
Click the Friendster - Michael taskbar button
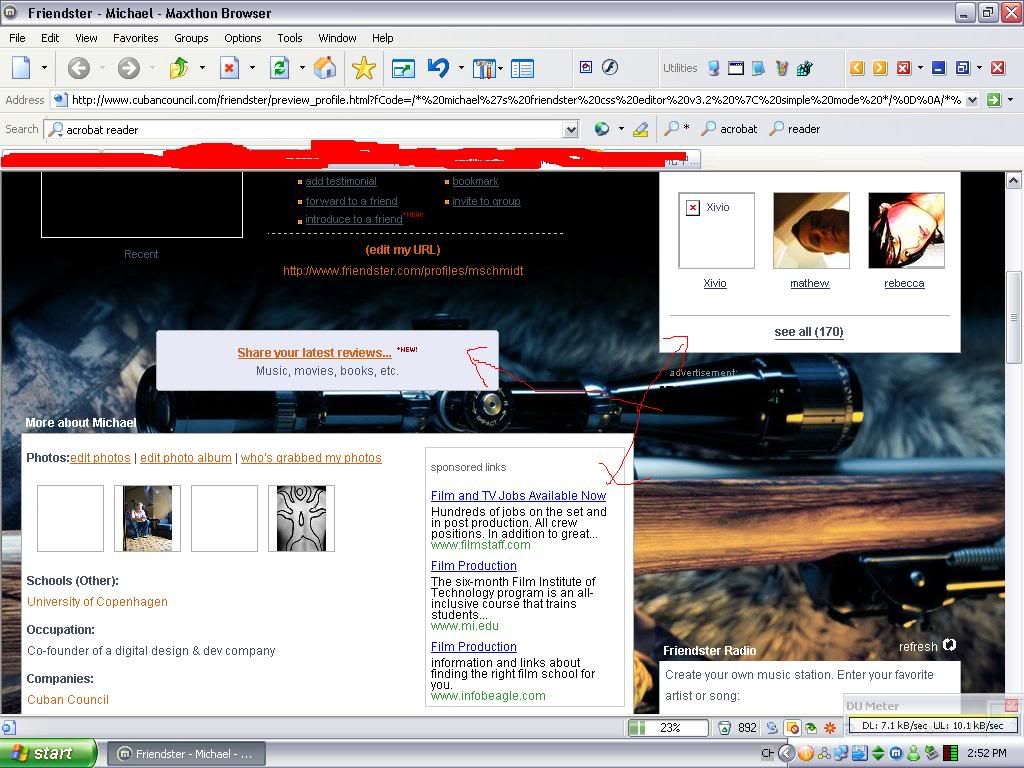[185, 754]
